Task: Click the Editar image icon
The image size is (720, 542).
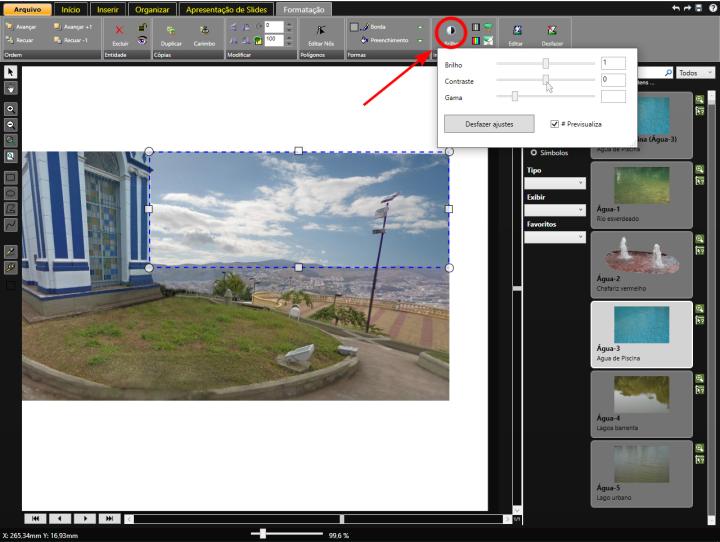Action: (x=517, y=31)
